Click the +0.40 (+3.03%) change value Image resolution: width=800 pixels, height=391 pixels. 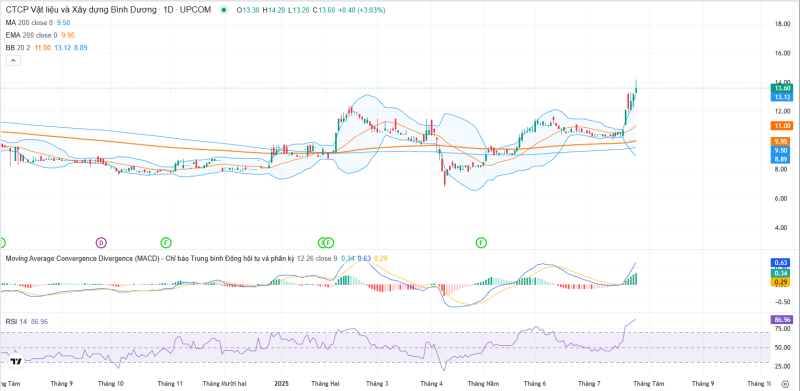(361, 10)
